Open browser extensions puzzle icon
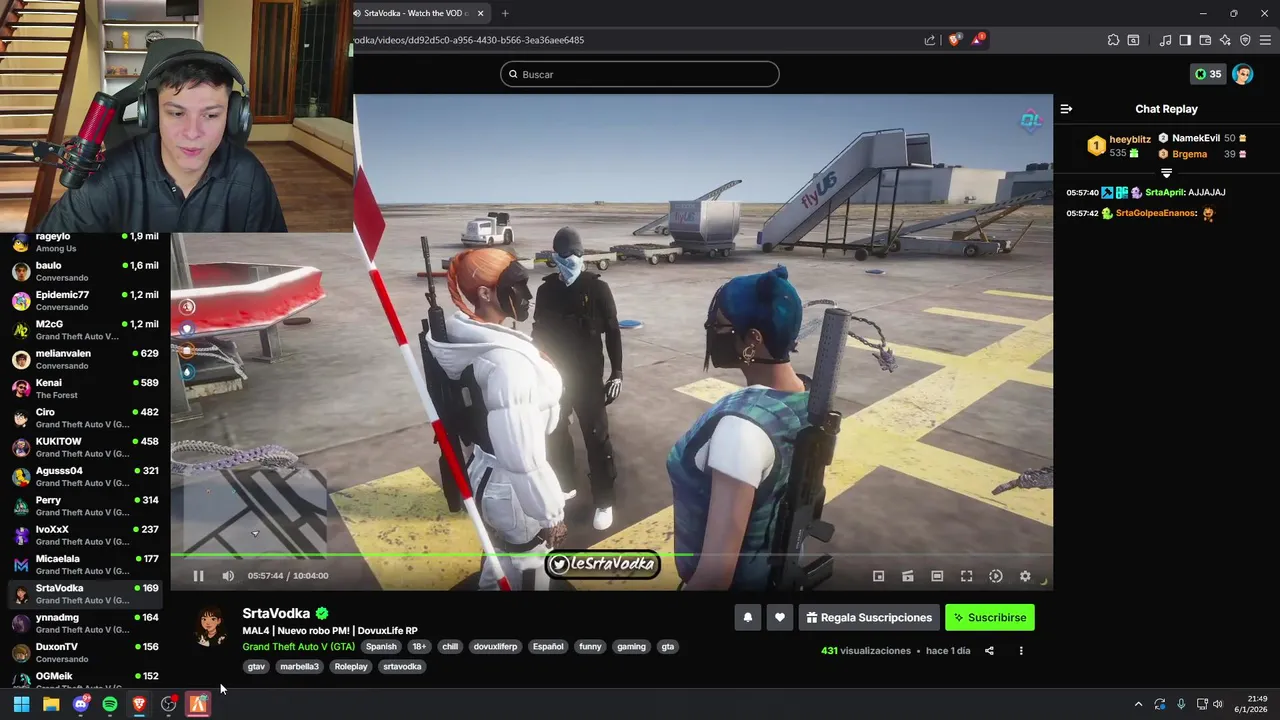The image size is (1280, 720). tap(1113, 40)
